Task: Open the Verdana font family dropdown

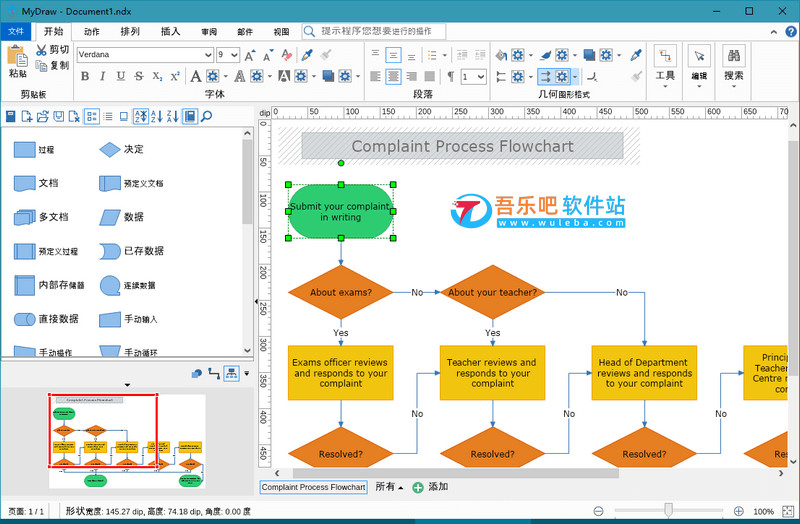Action: coord(208,55)
